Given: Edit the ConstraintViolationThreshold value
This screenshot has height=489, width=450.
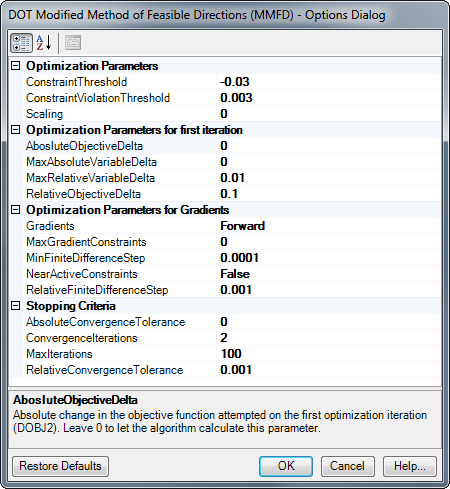Looking at the screenshot, I should (329, 98).
